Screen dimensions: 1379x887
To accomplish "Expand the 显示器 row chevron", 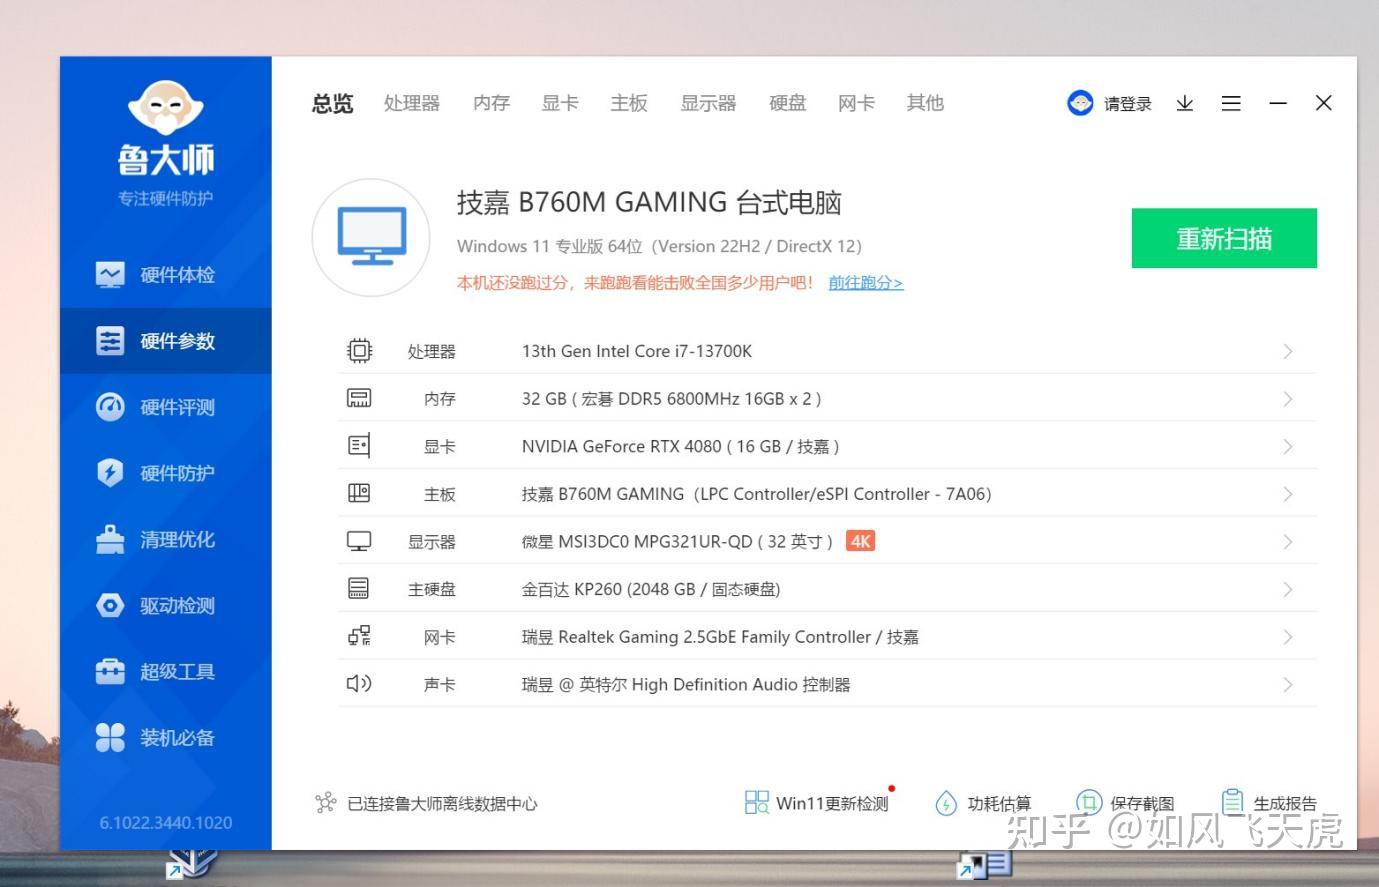I will 1288,542.
